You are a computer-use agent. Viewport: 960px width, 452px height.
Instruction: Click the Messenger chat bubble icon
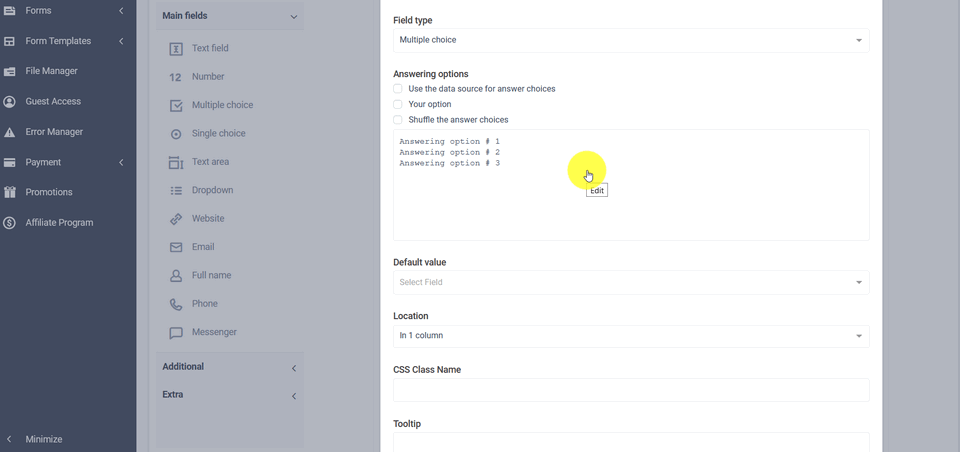click(176, 333)
